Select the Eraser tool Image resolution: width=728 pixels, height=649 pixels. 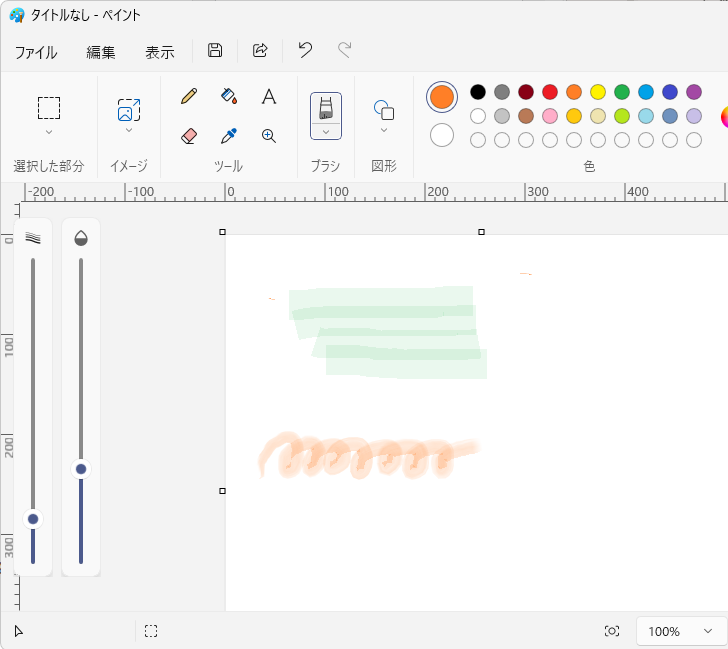click(x=189, y=135)
